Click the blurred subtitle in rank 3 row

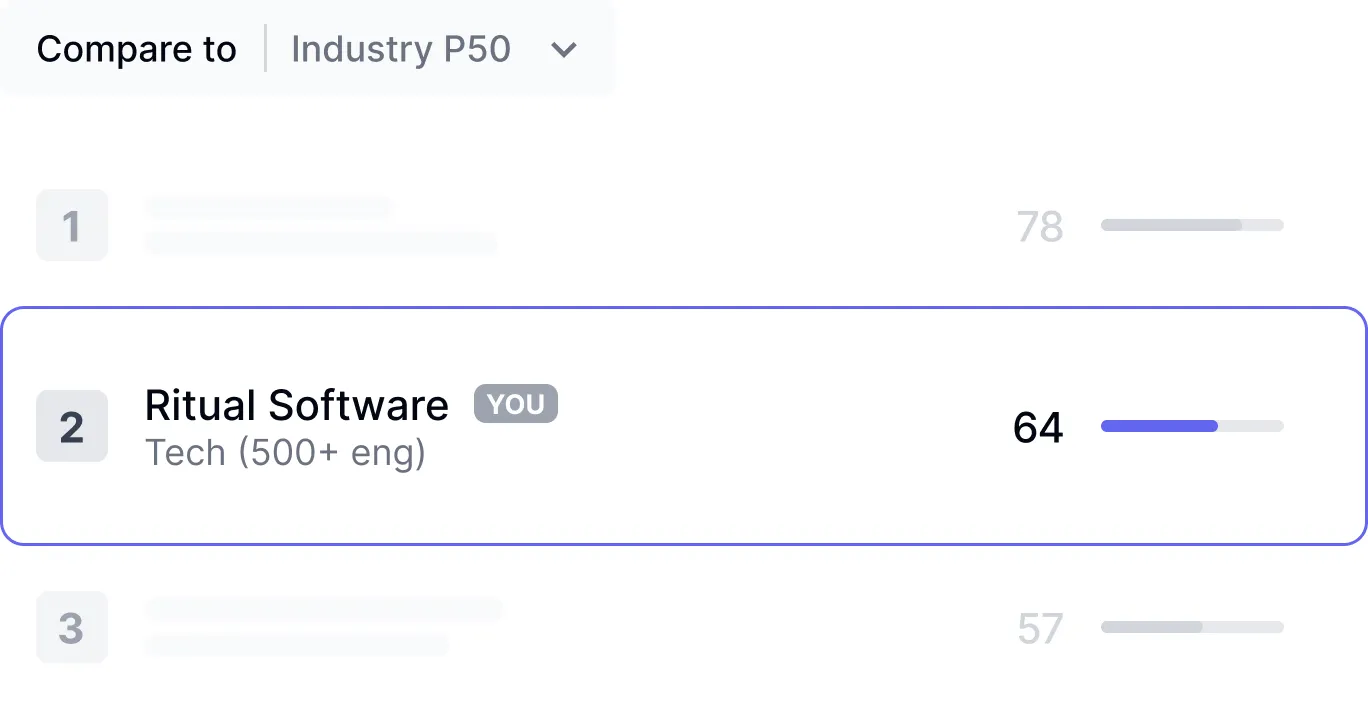[296, 645]
